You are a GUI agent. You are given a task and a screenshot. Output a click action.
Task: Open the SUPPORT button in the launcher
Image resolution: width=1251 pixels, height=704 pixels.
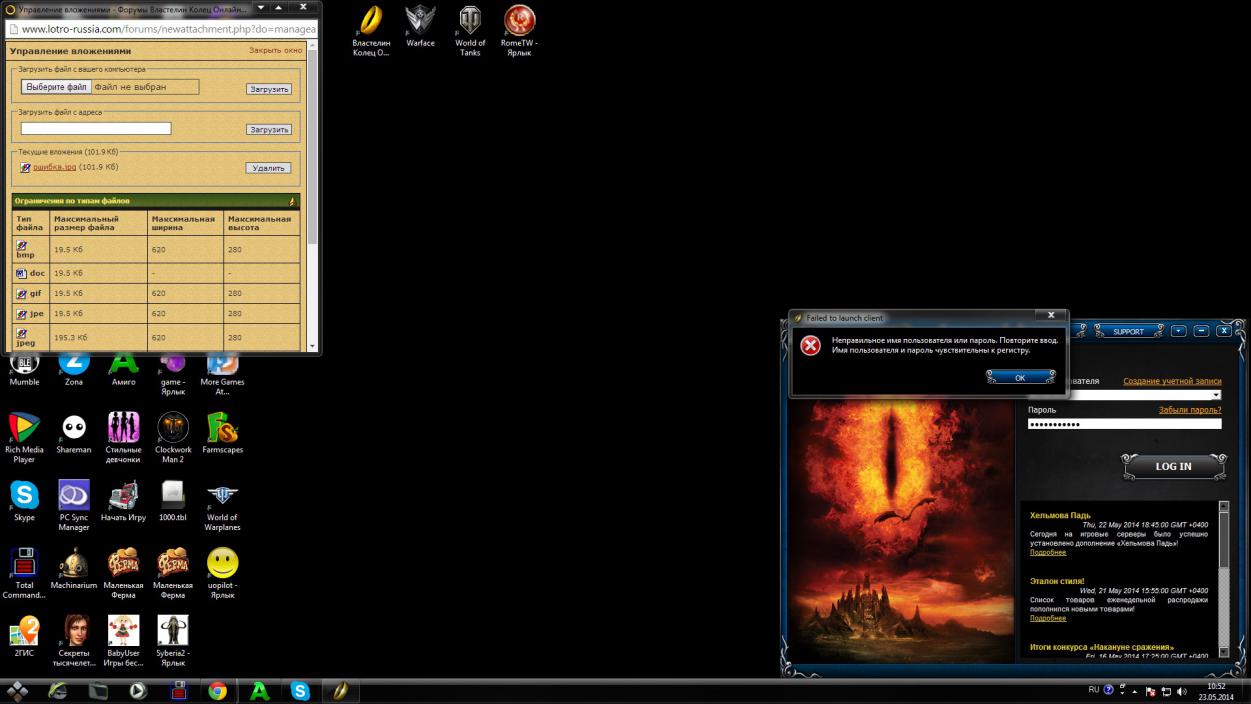[1128, 331]
